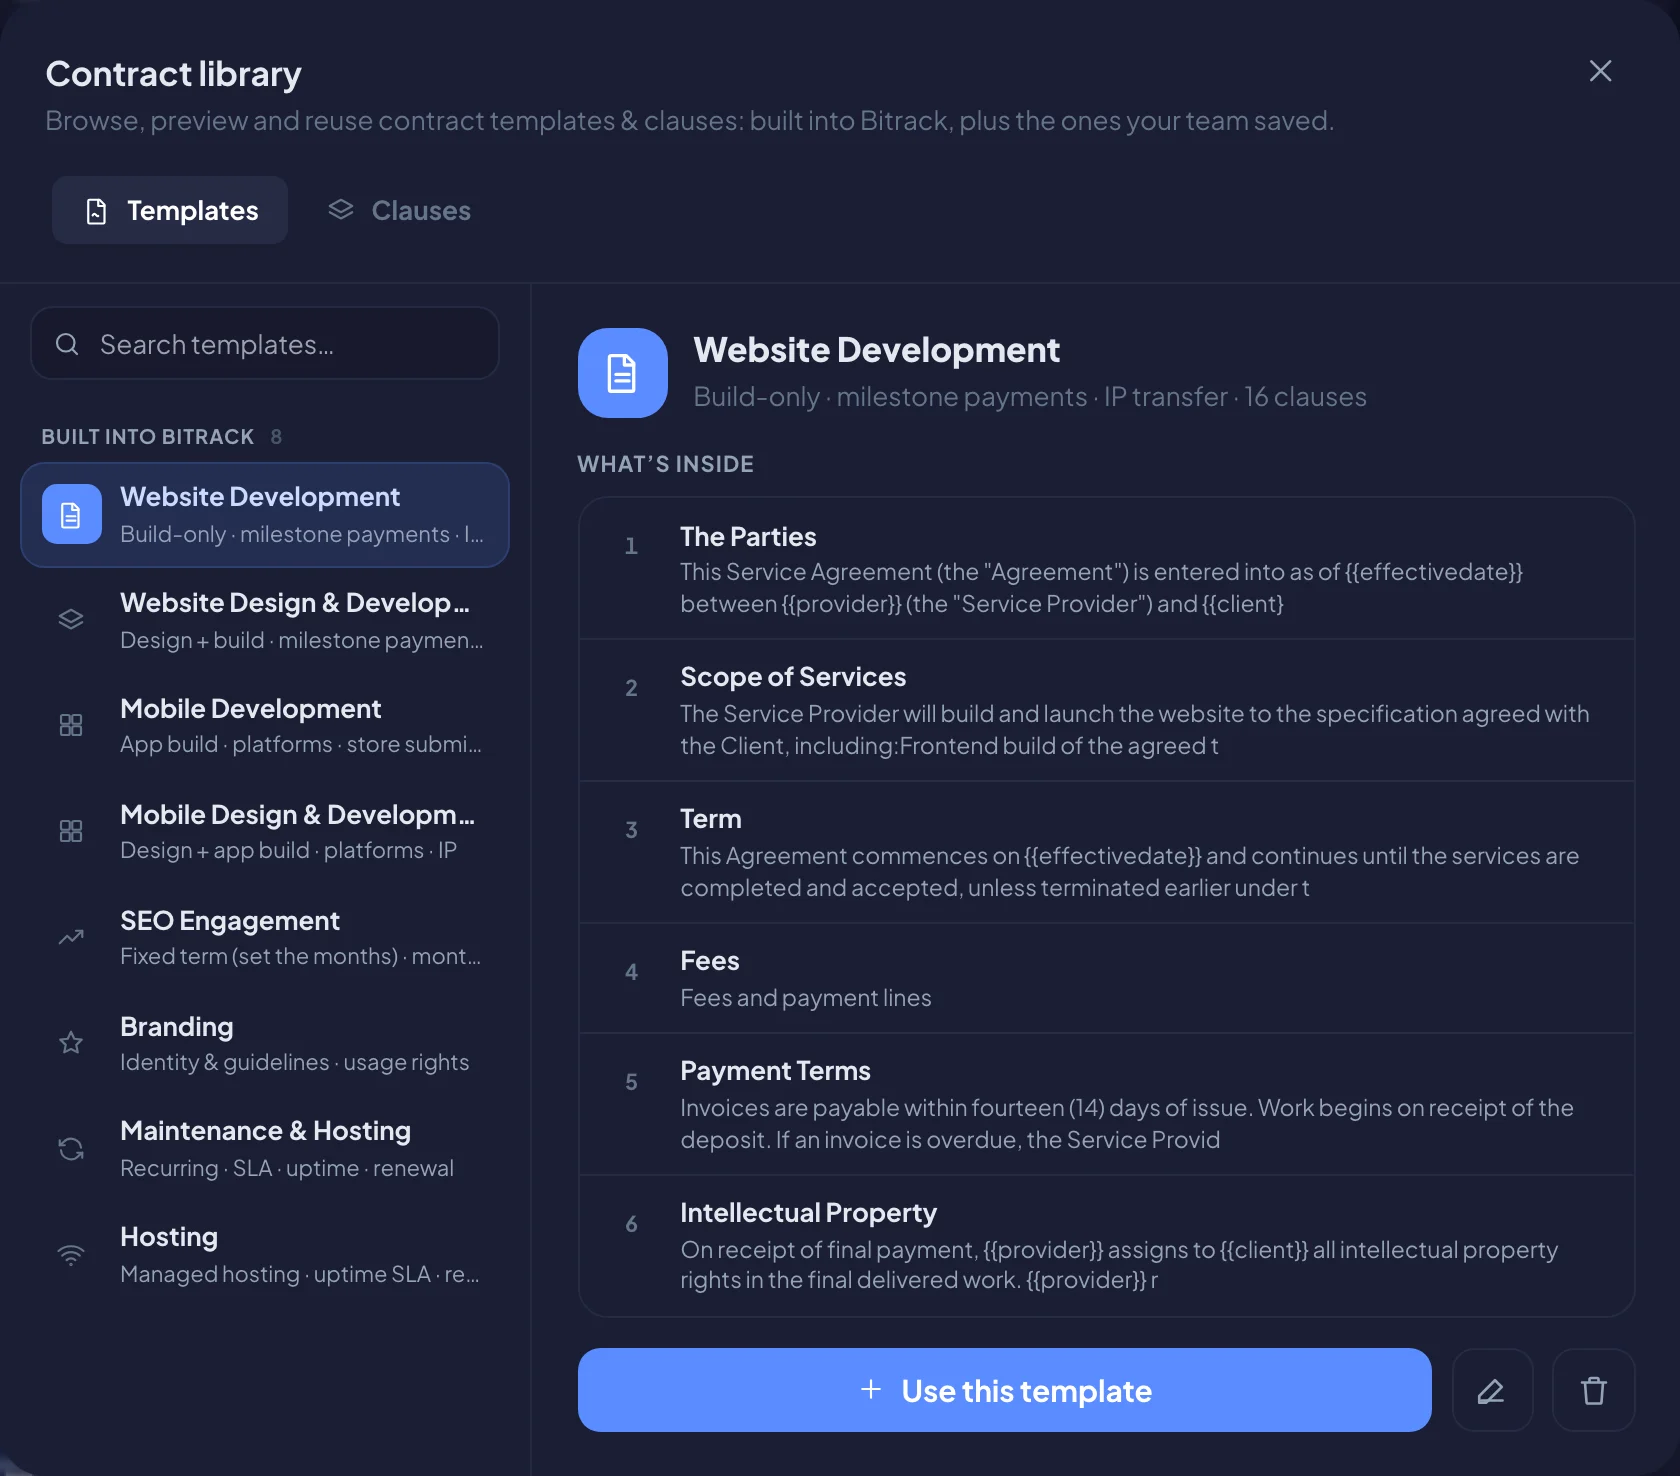Click the search magnifier icon
The image size is (1680, 1476).
[x=67, y=344]
